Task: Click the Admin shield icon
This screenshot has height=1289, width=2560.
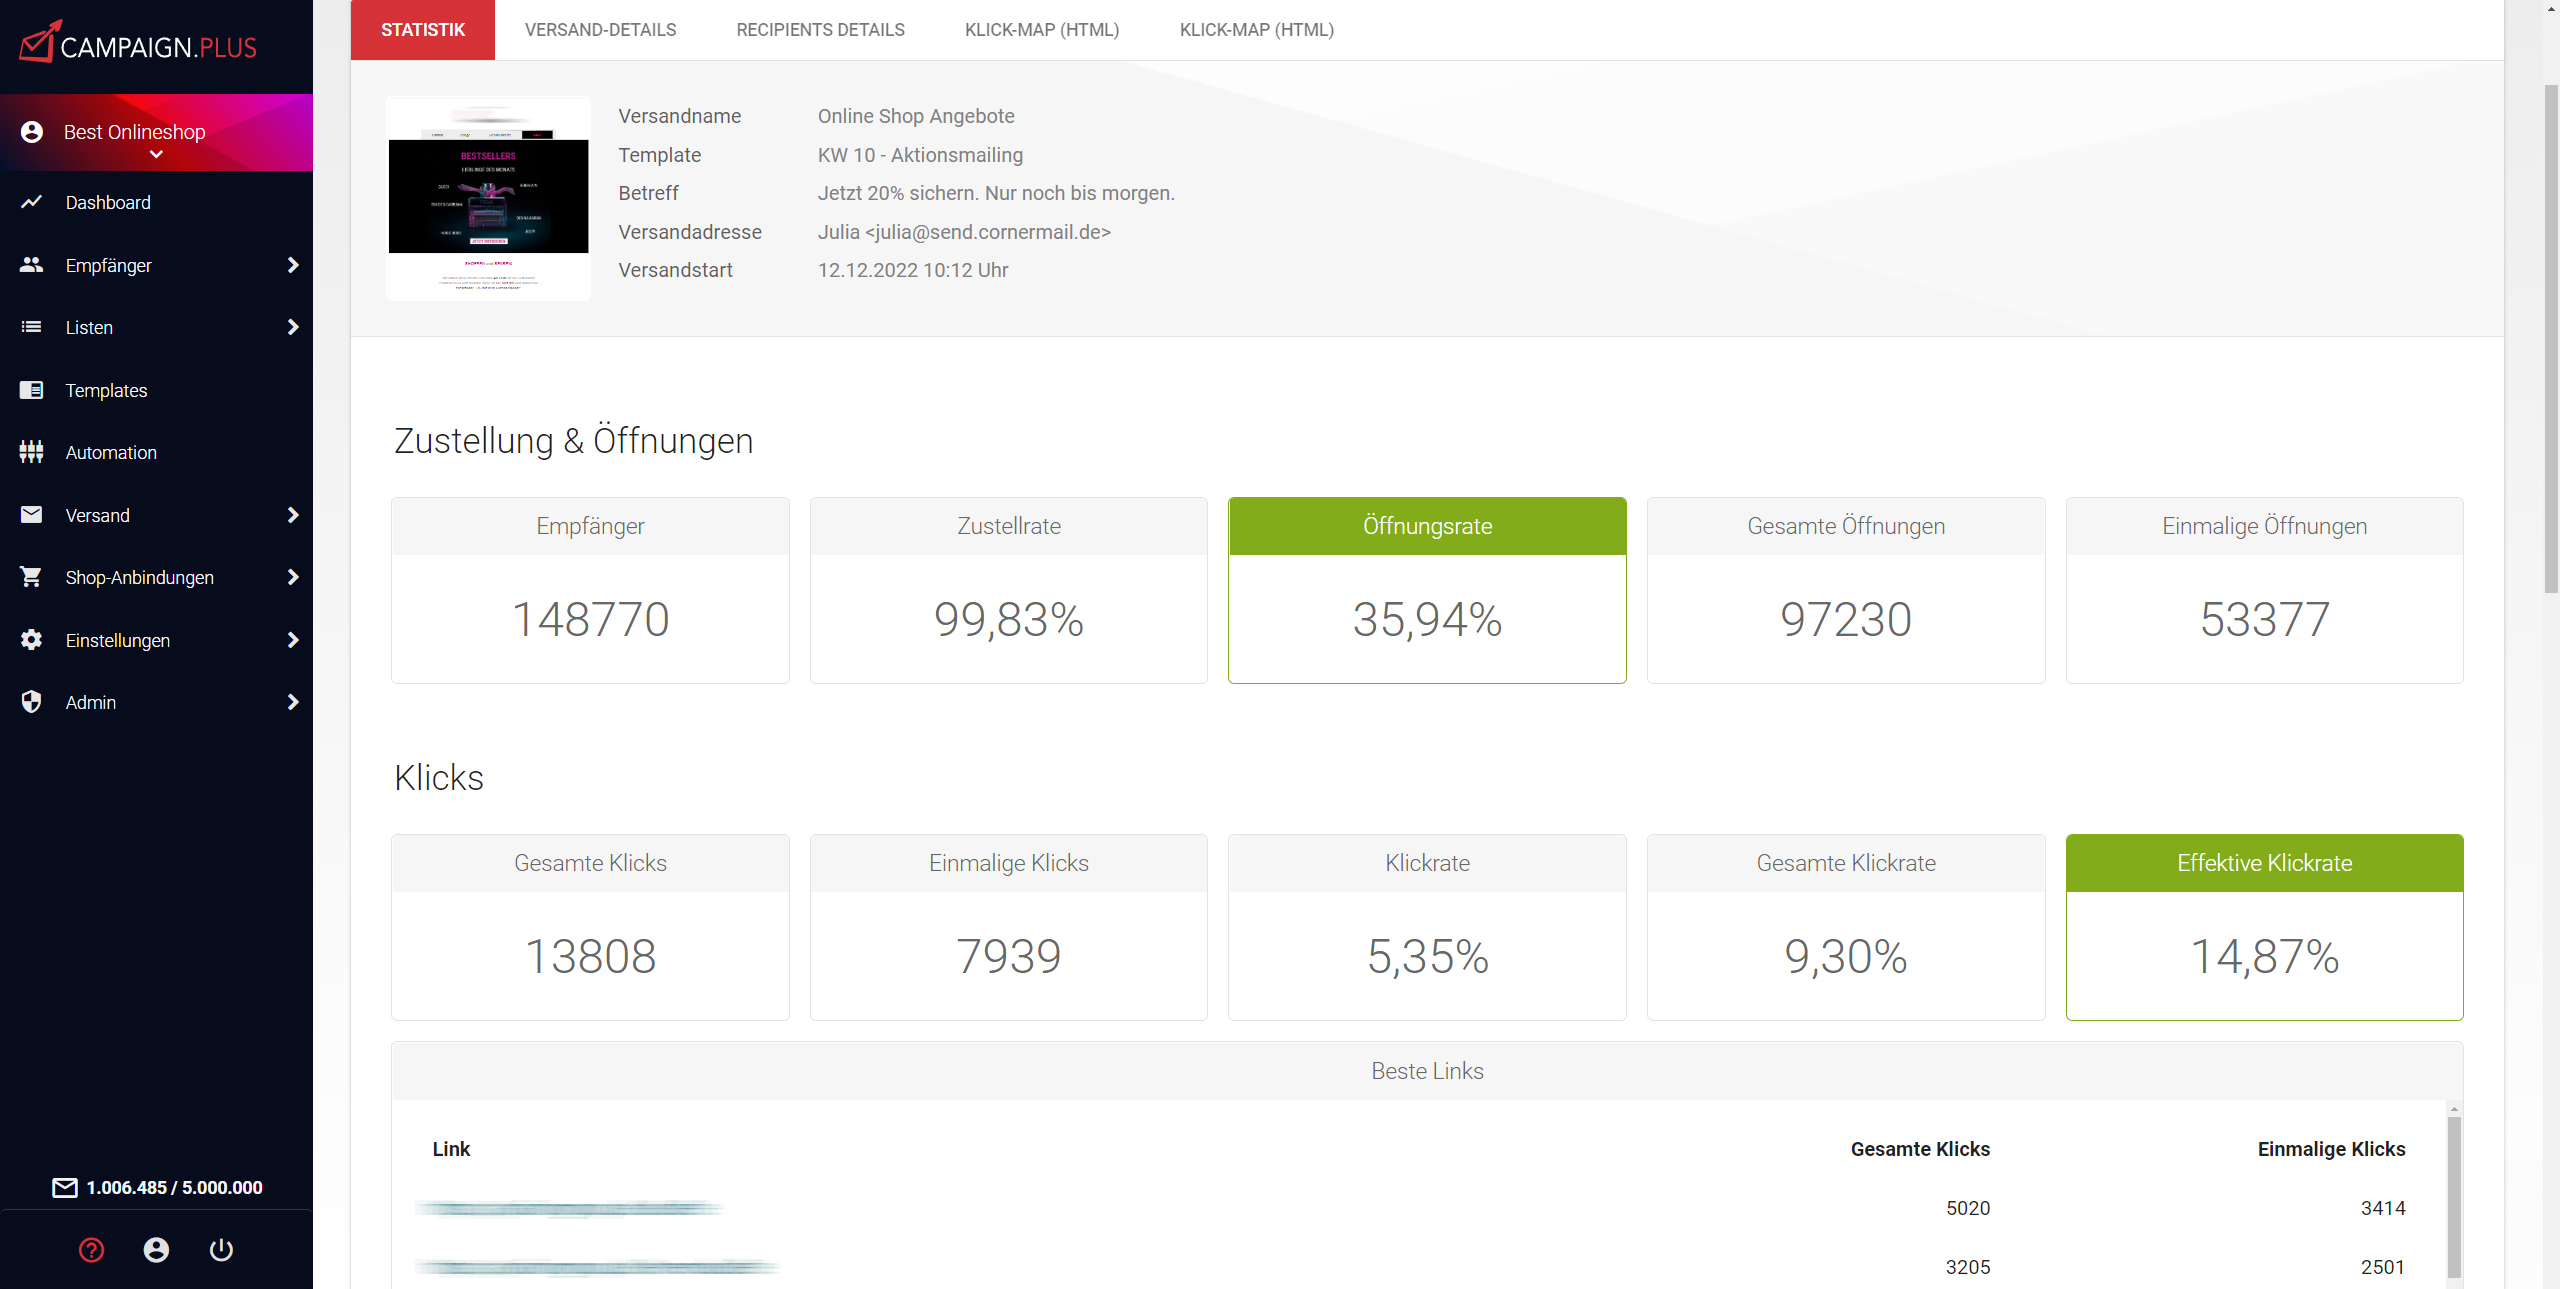Action: 32,702
